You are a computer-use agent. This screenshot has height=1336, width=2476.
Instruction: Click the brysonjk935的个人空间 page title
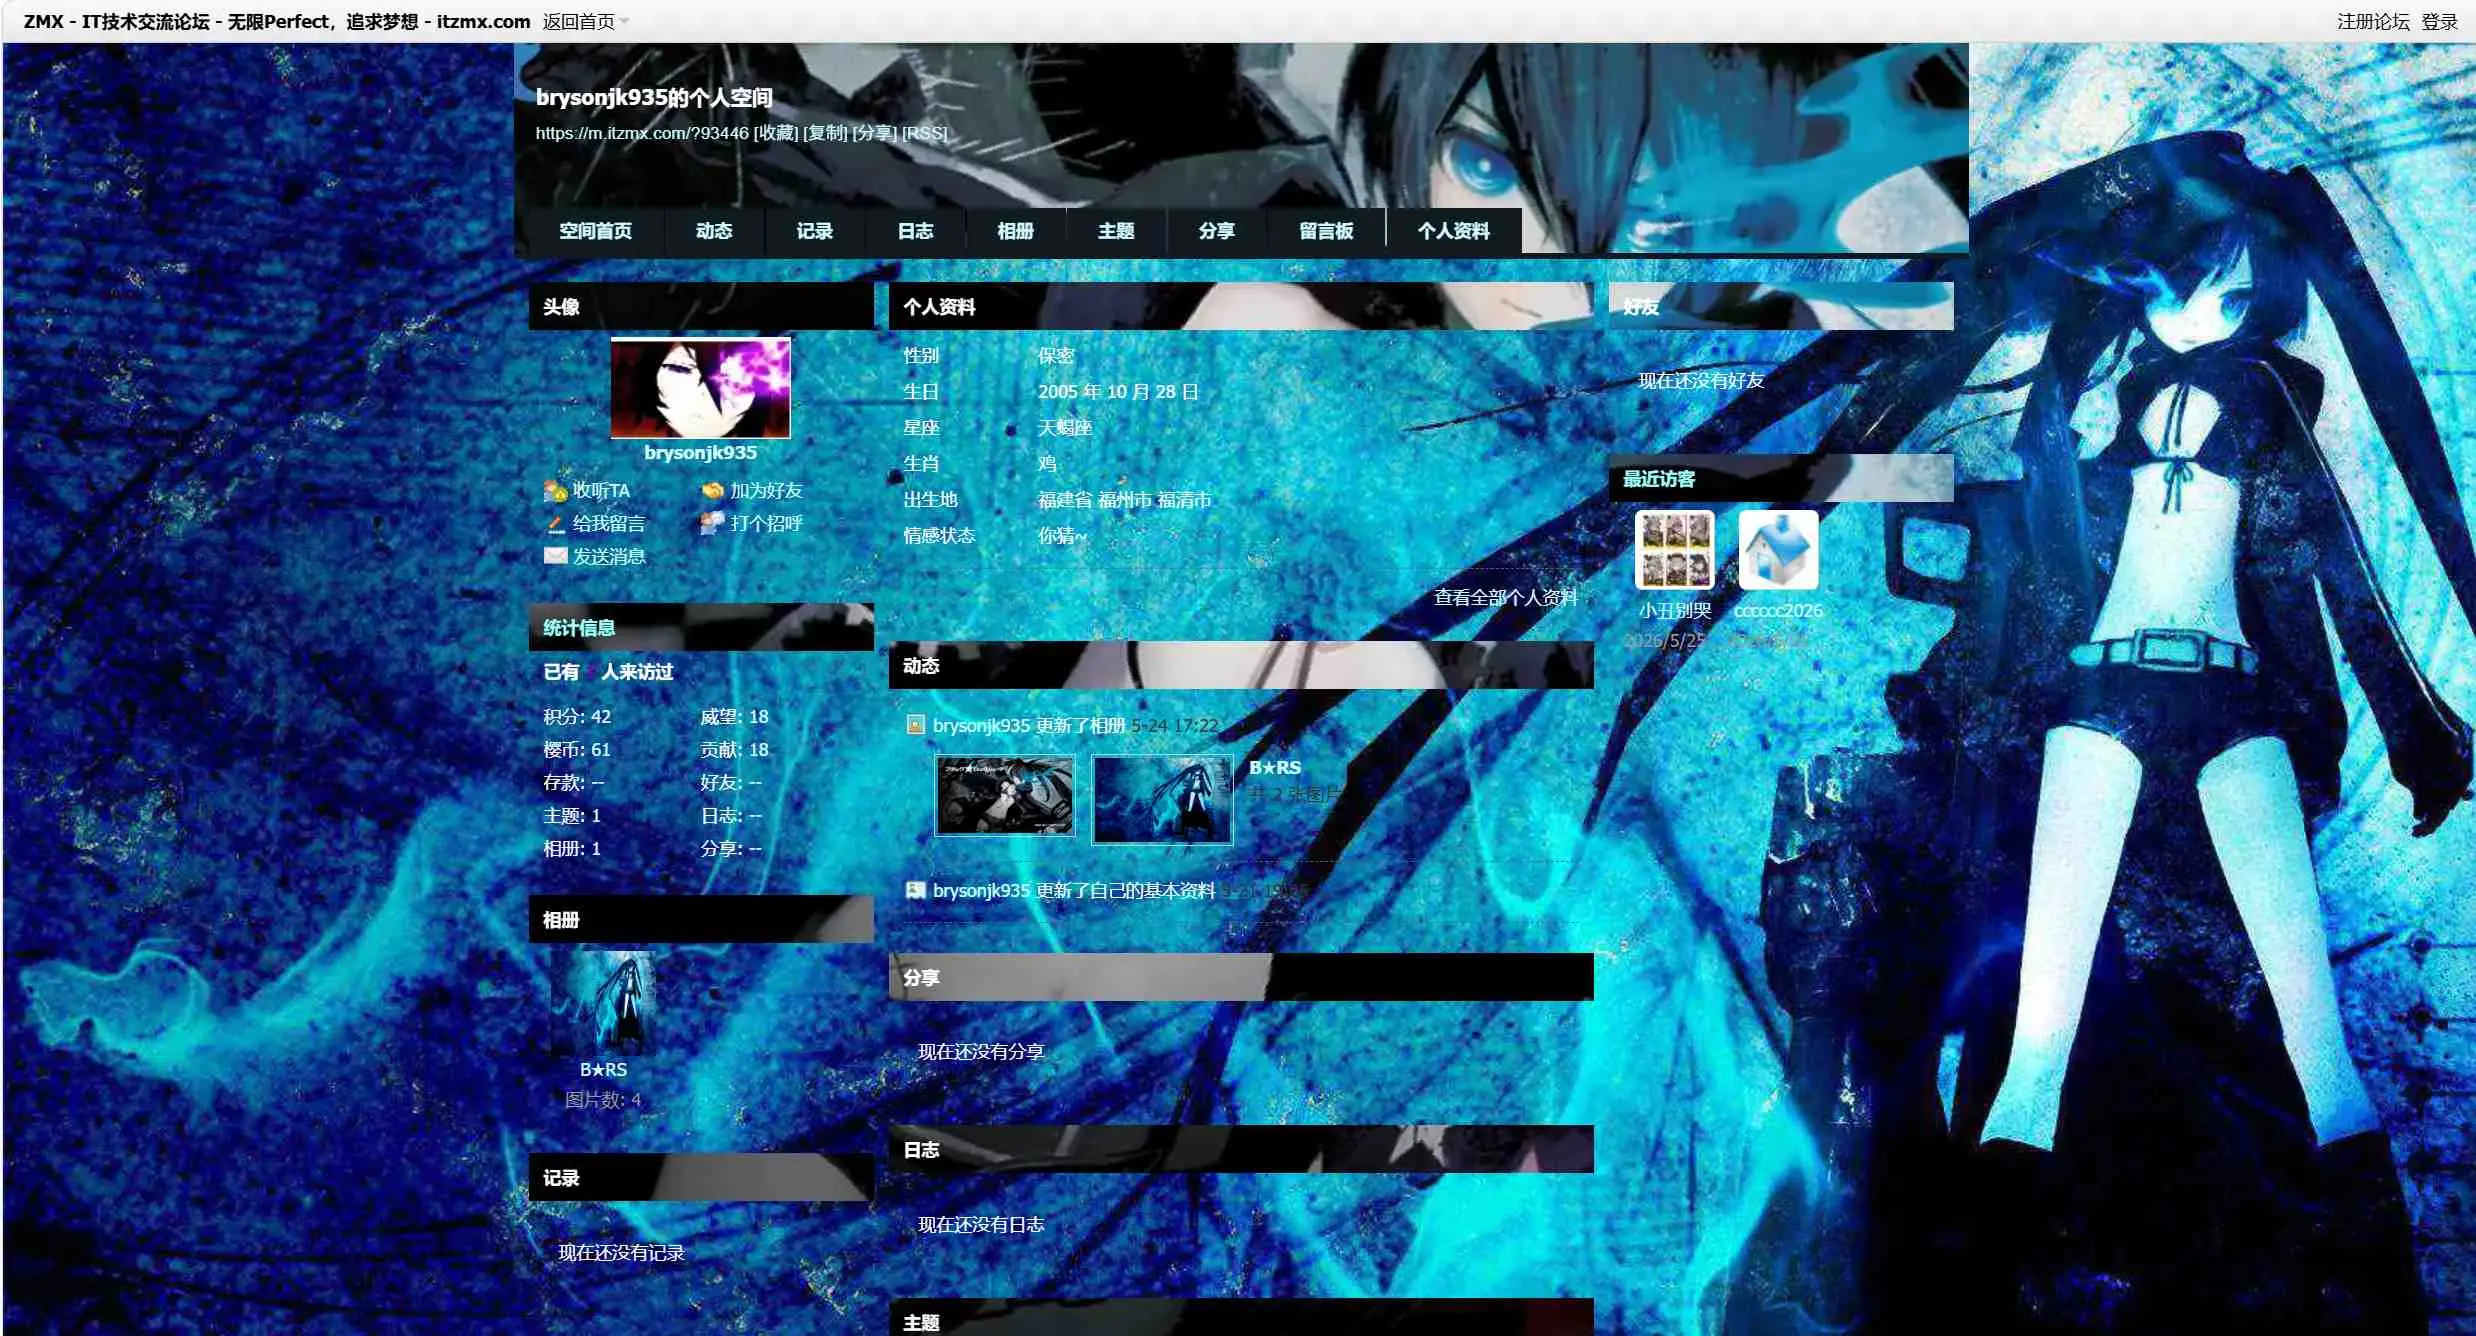[654, 97]
